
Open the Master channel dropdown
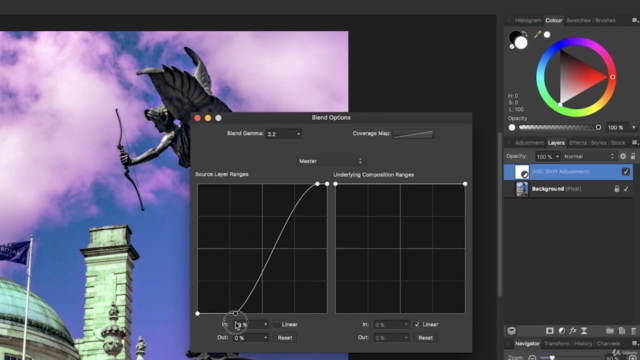point(331,161)
